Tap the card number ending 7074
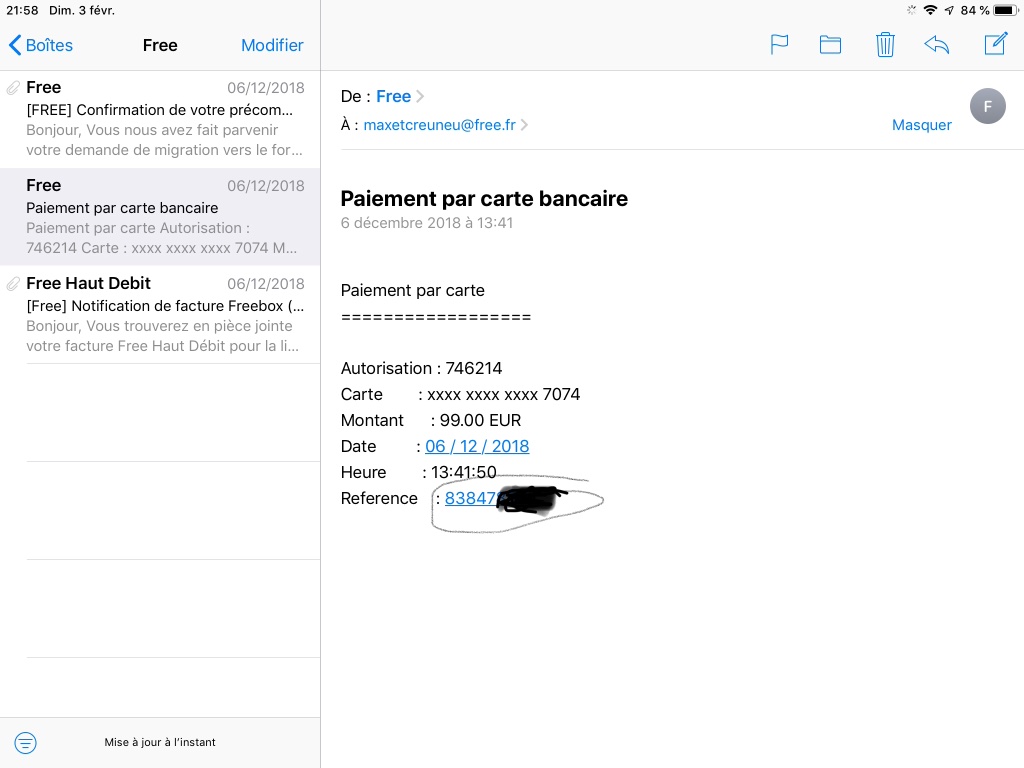Viewport: 1024px width, 768px height. pyautogui.click(x=504, y=394)
